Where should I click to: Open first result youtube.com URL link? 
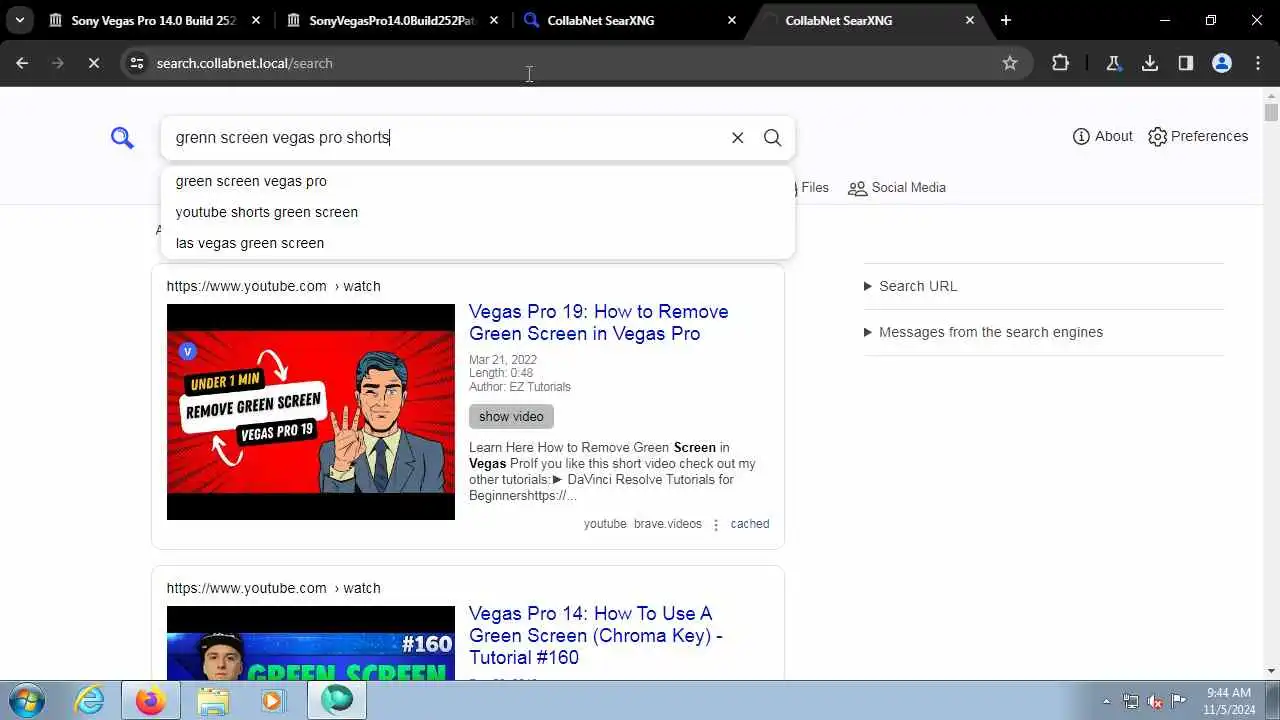pos(273,286)
